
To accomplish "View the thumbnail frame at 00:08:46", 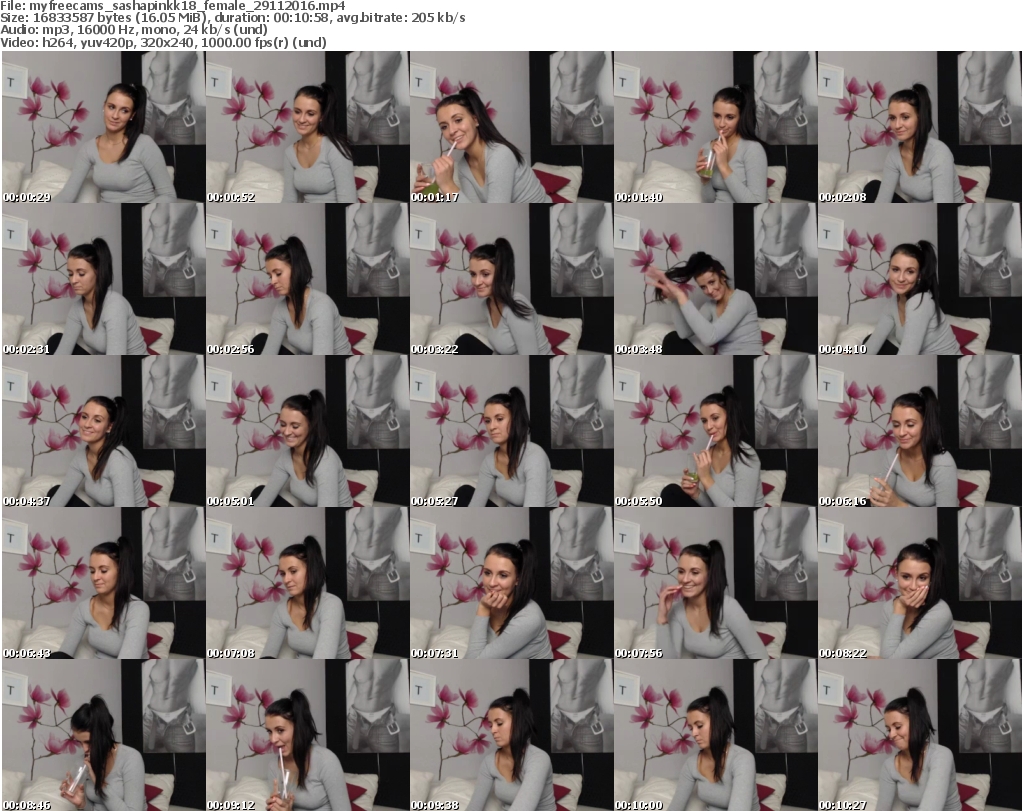I will pyautogui.click(x=103, y=735).
